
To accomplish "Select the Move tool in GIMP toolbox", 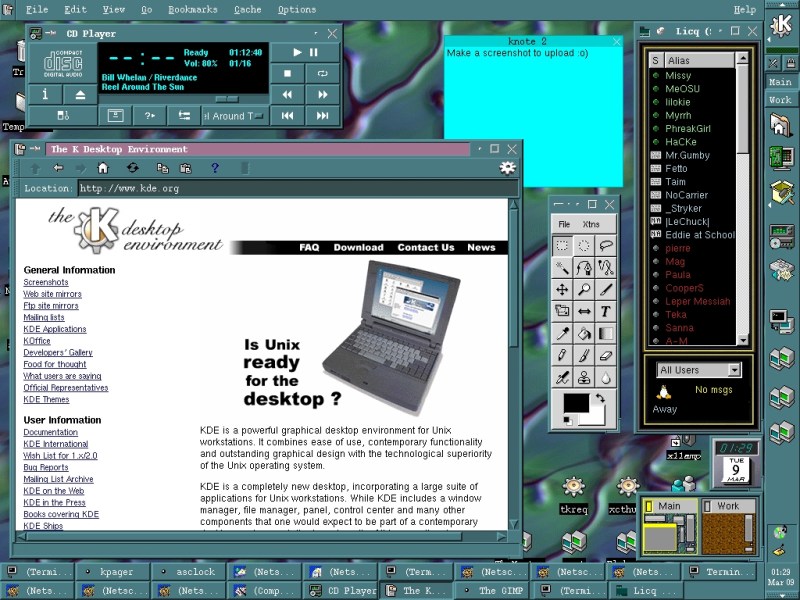I will [x=562, y=290].
